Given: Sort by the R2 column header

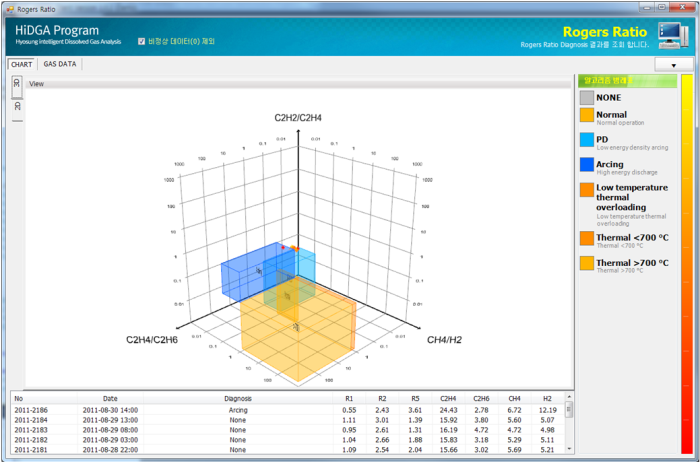Looking at the screenshot, I should pyautogui.click(x=382, y=399).
